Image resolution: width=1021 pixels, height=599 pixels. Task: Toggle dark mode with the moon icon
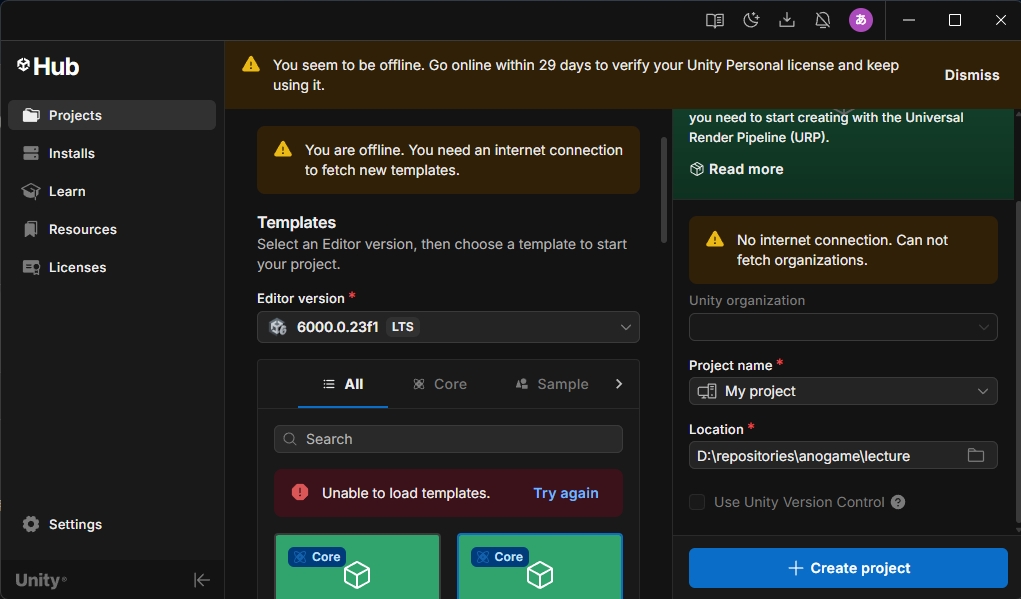(x=751, y=20)
